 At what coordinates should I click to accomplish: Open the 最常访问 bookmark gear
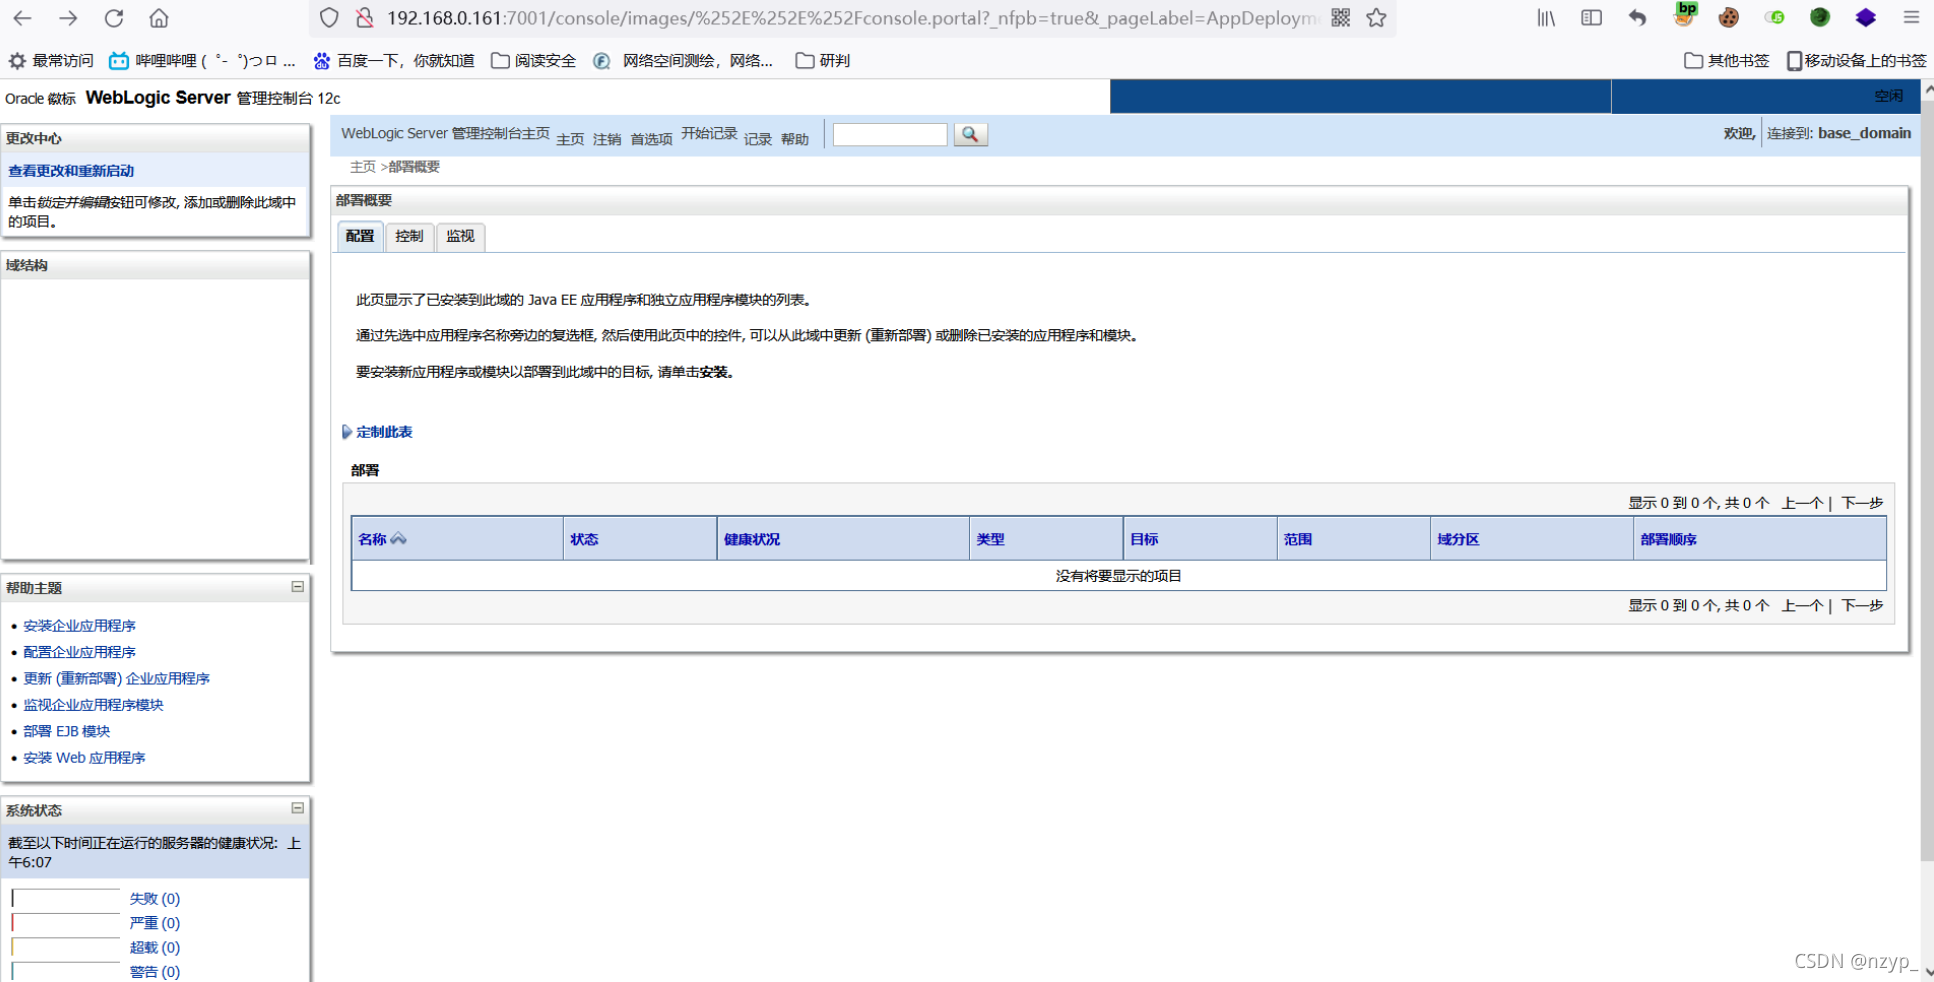[x=51, y=61]
